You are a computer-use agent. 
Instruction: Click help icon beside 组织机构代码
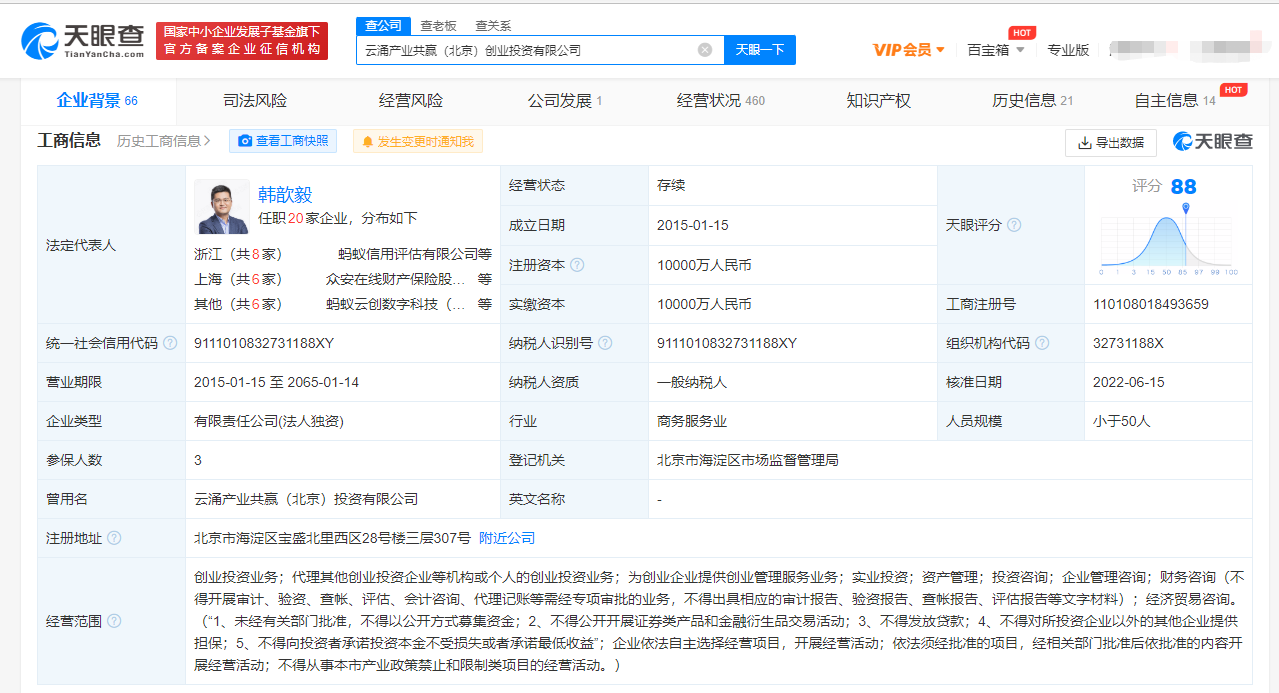(x=1042, y=343)
